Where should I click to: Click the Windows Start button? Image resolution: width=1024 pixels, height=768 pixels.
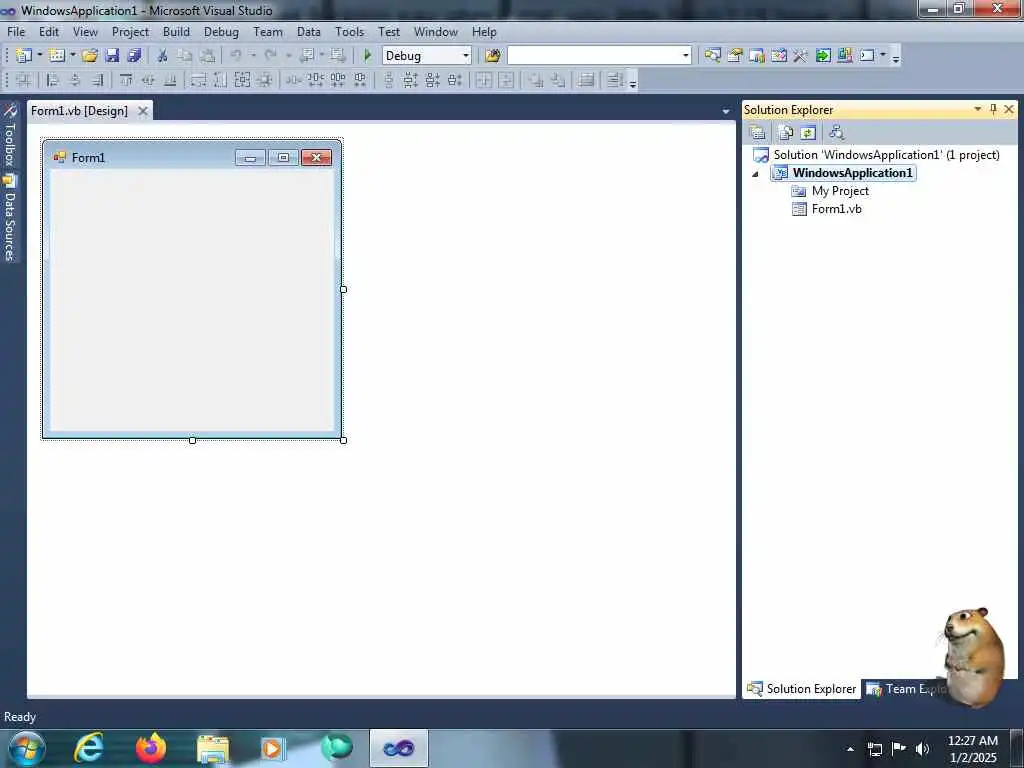pyautogui.click(x=27, y=748)
